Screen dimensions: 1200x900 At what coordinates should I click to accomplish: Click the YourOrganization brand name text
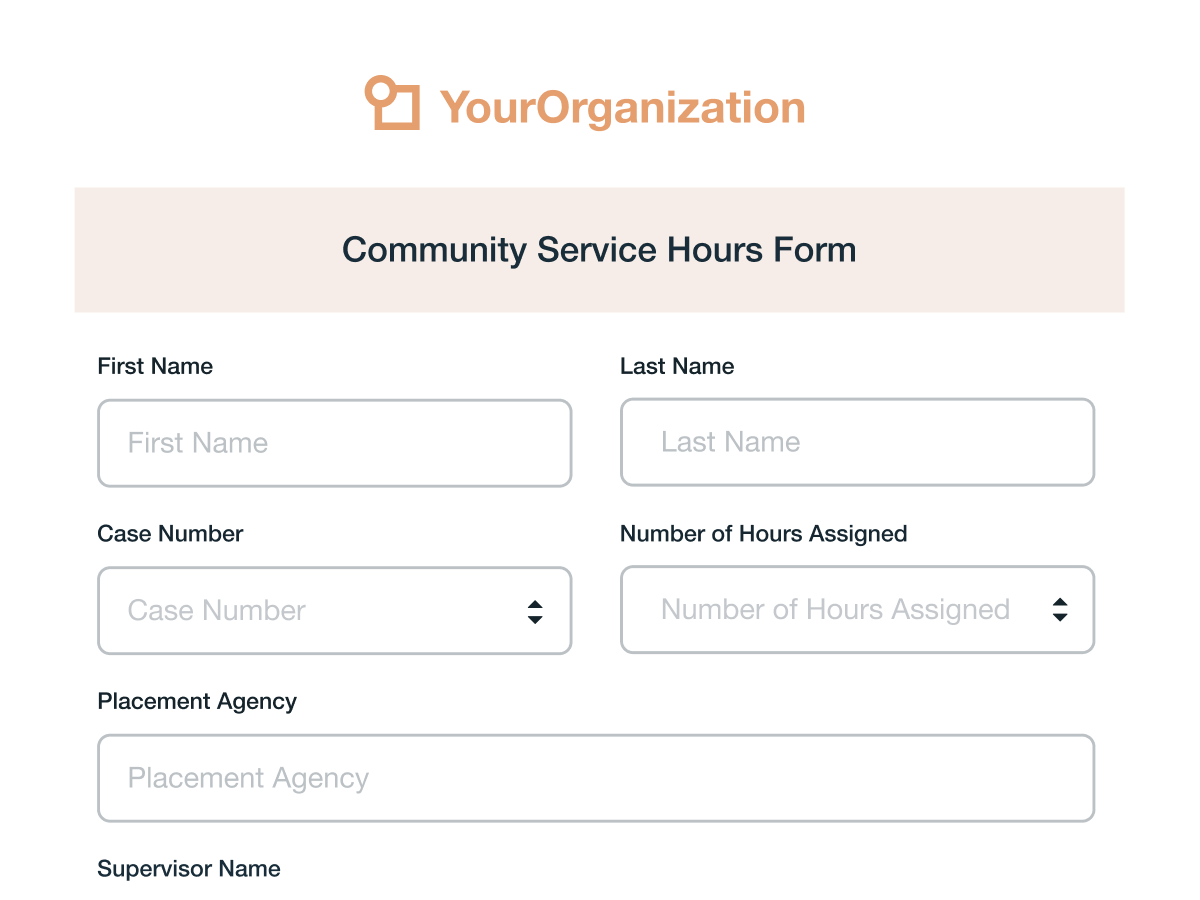[621, 105]
